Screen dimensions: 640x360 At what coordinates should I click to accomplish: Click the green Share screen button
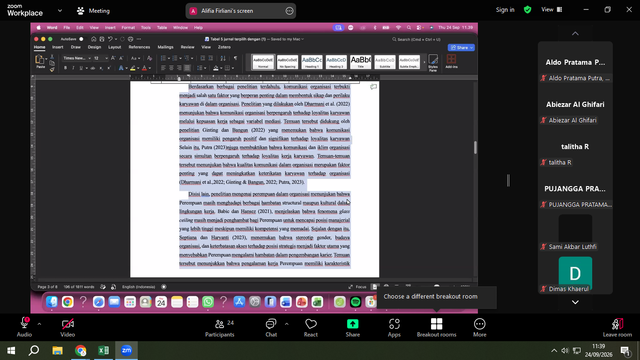tap(353, 328)
